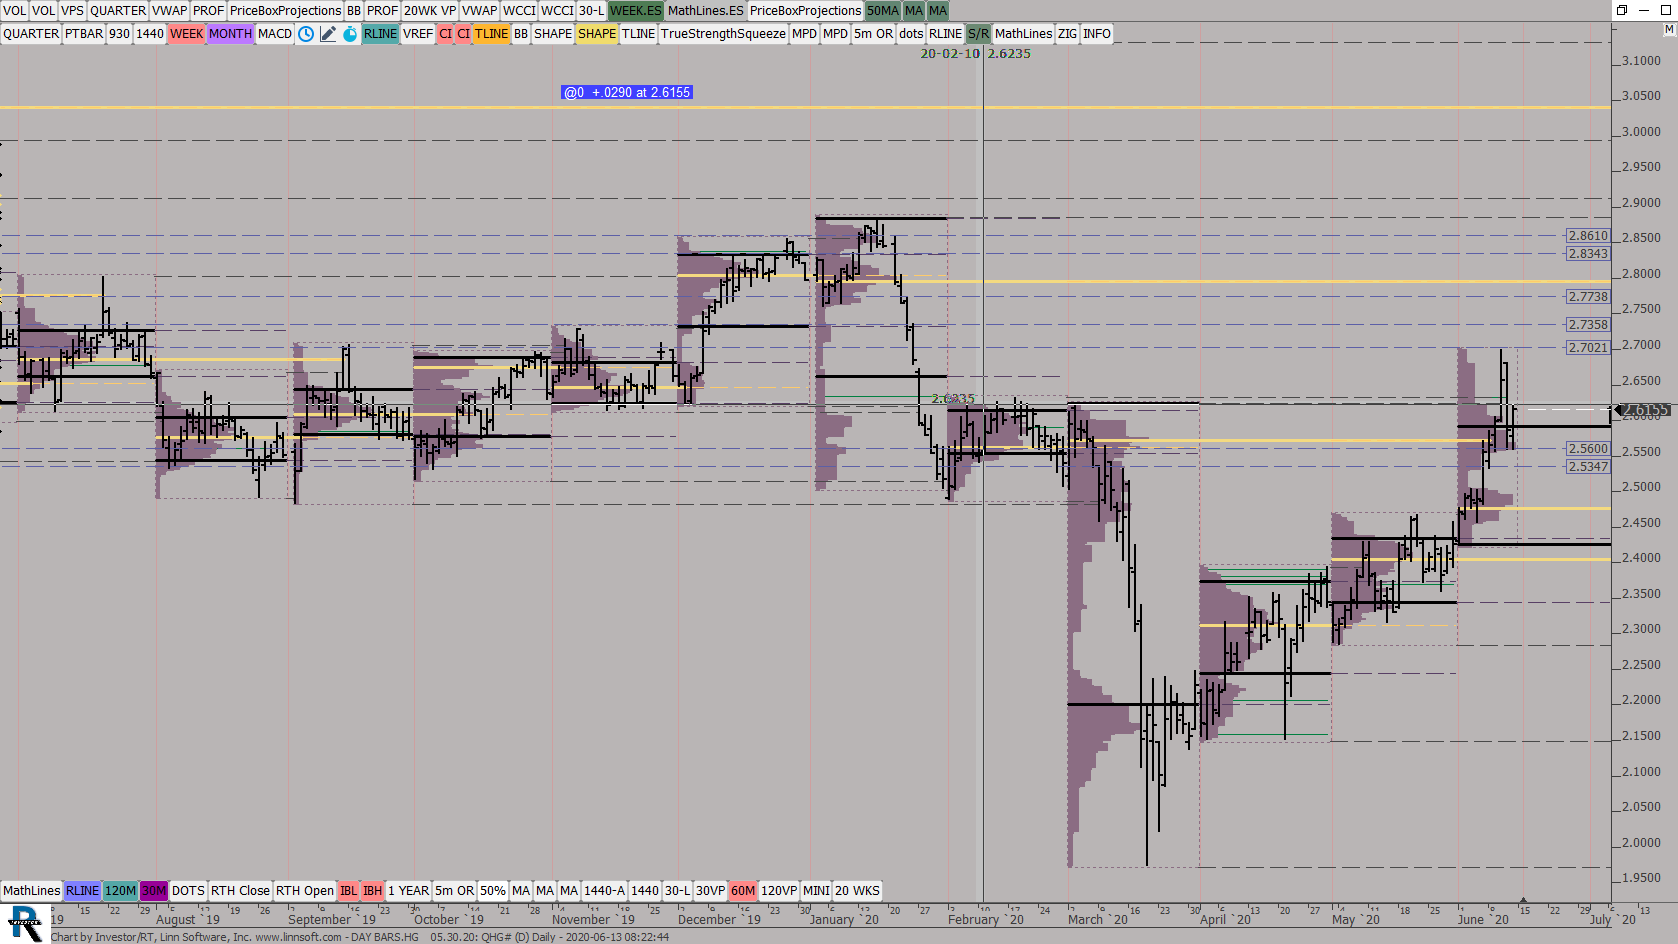This screenshot has height=944, width=1678.
Task: Switch to the 20 WKS button
Action: (x=858, y=891)
